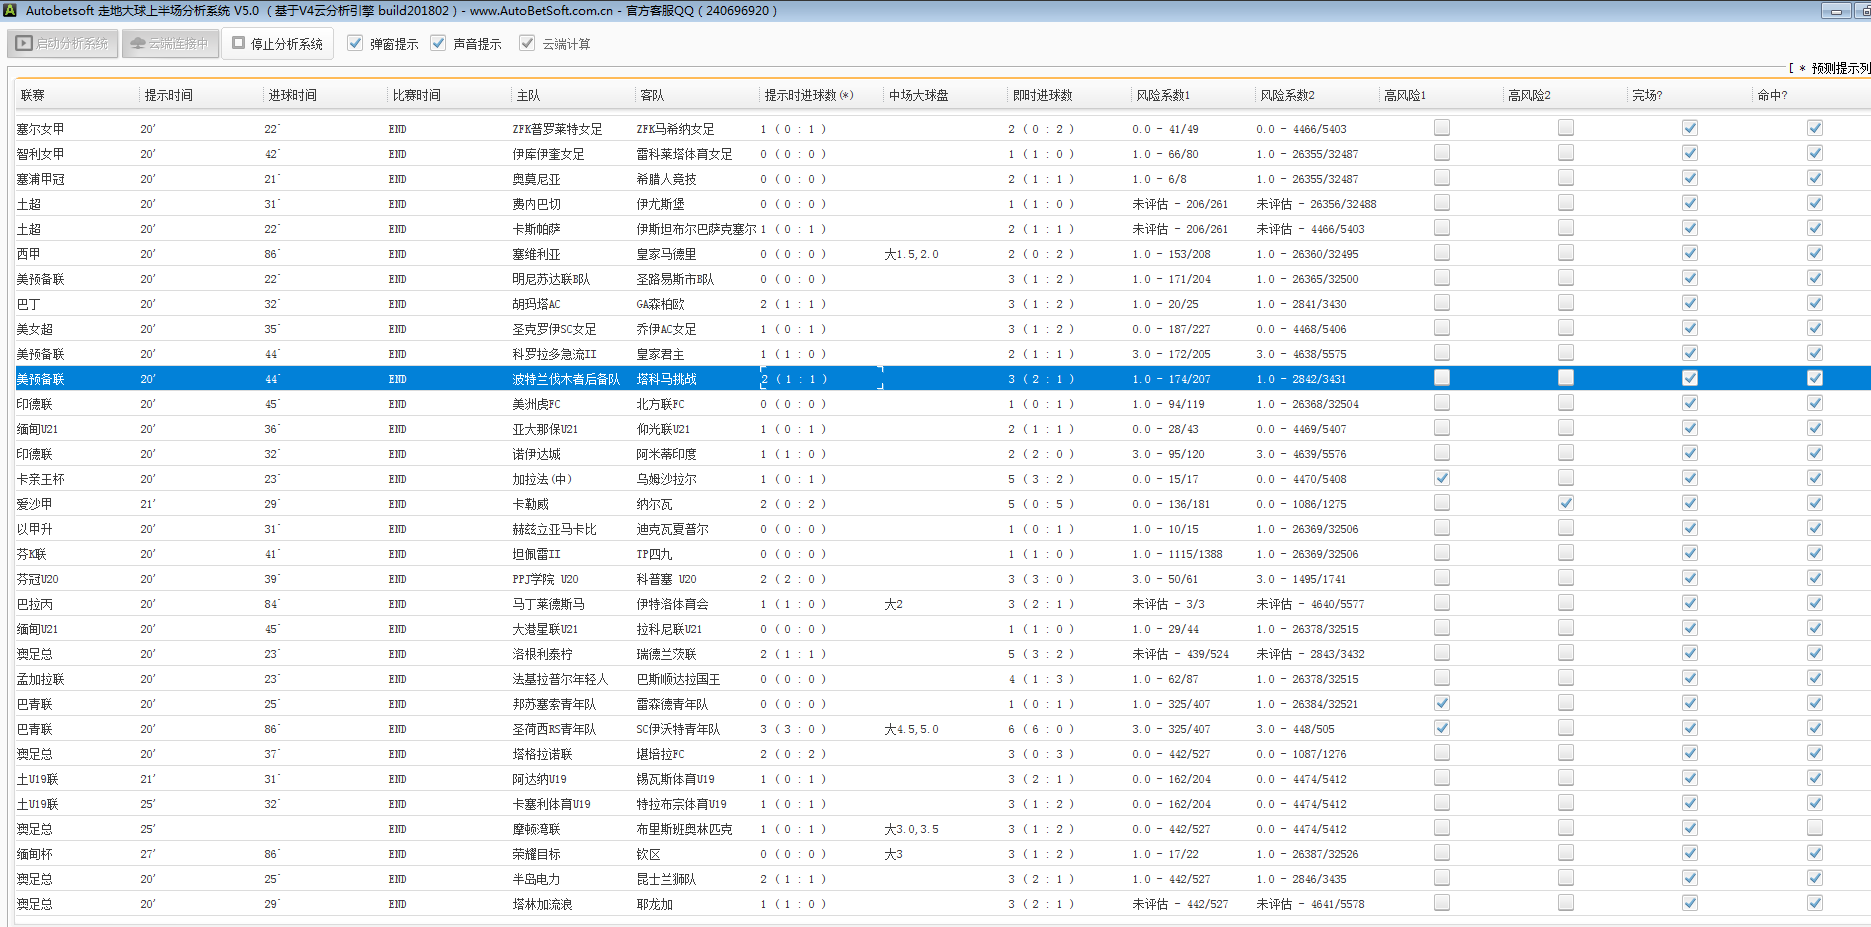Toggle the 云端计算 checkbox

point(527,44)
